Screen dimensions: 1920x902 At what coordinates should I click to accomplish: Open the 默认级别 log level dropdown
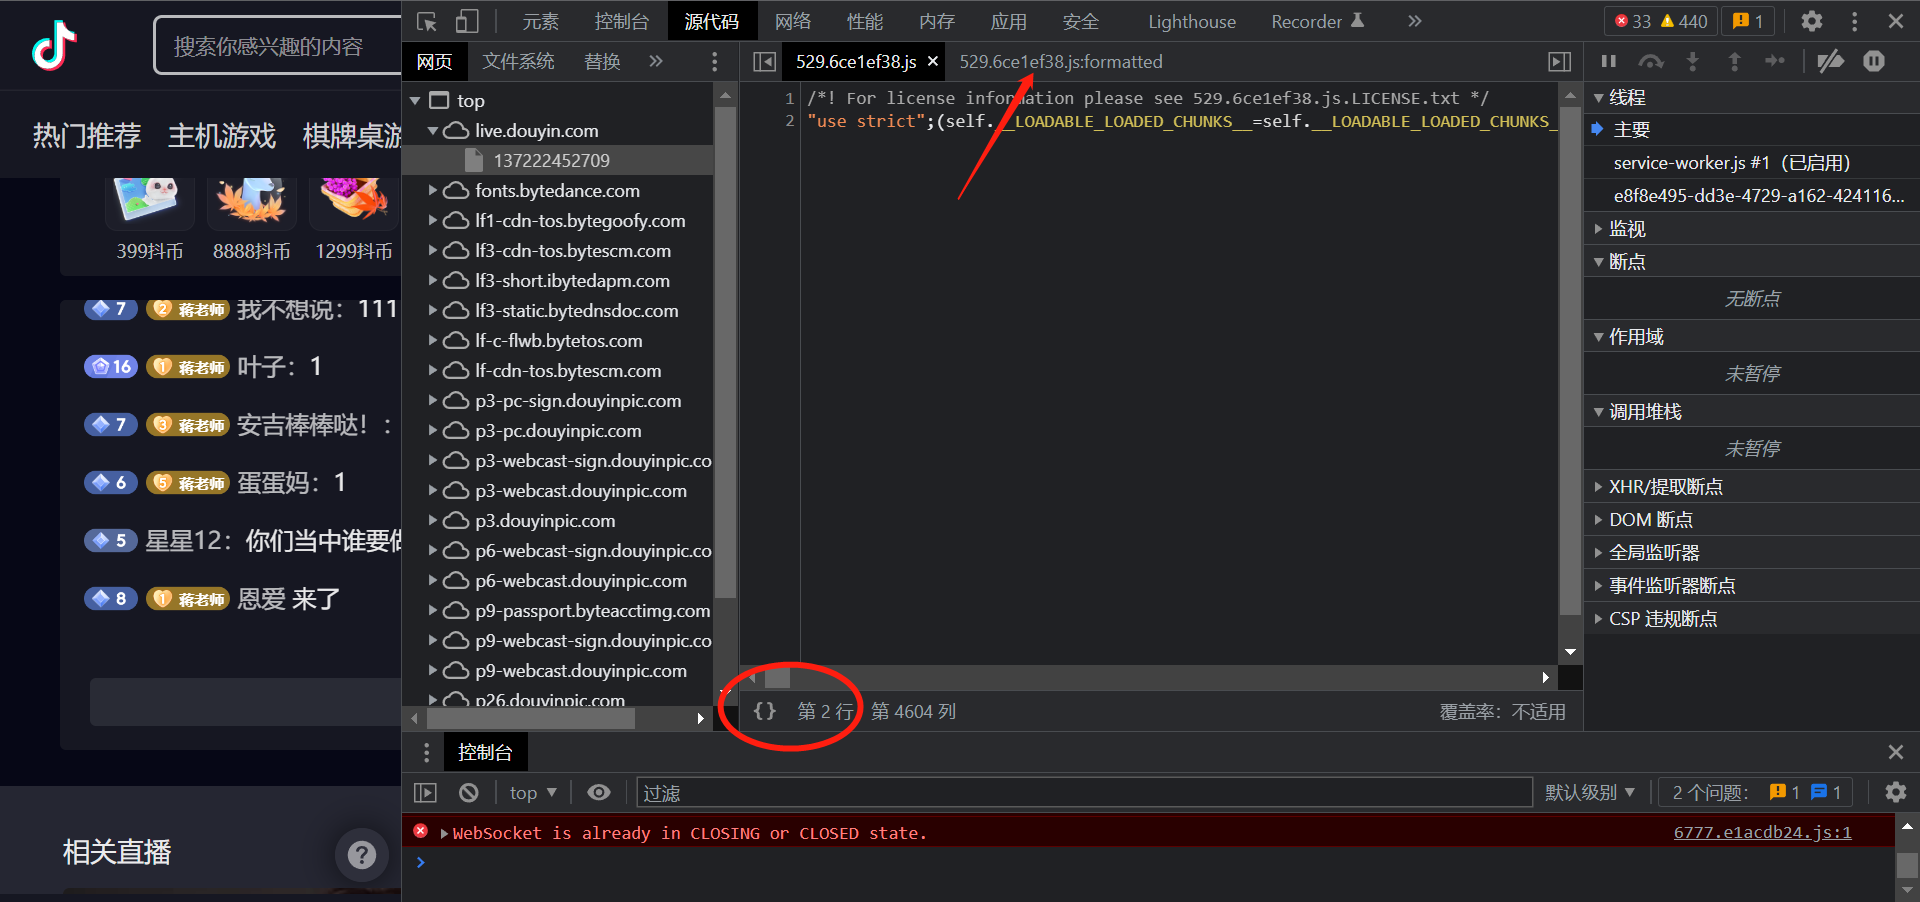point(1590,793)
